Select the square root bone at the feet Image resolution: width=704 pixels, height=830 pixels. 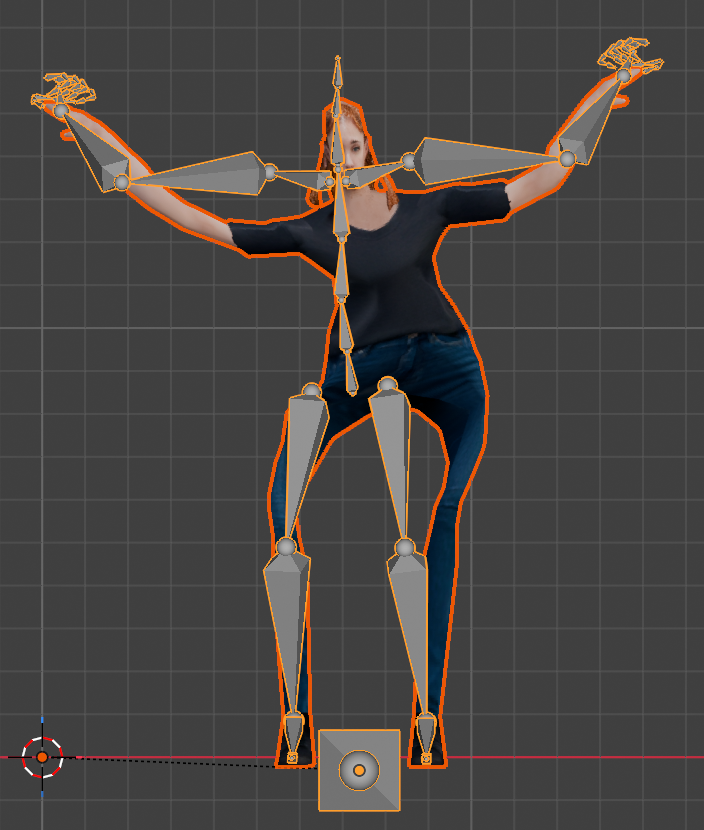pos(359,770)
